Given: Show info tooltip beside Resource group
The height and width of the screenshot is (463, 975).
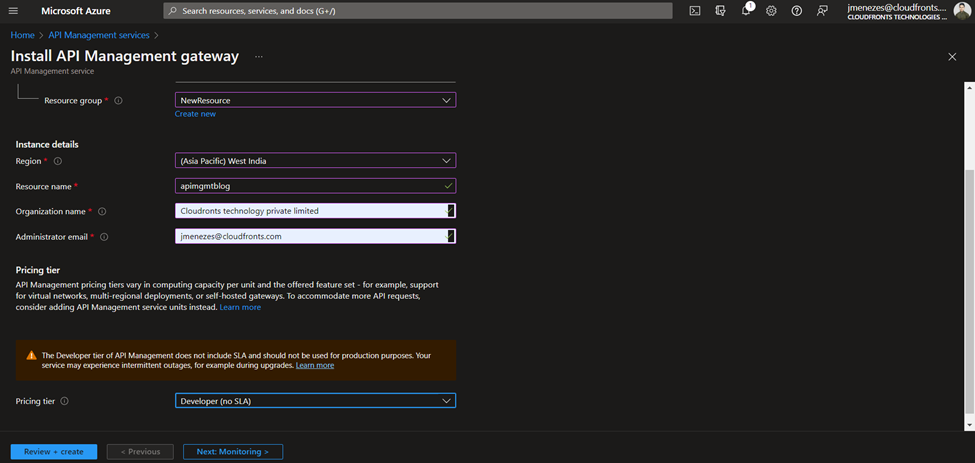Looking at the screenshot, I should [118, 101].
